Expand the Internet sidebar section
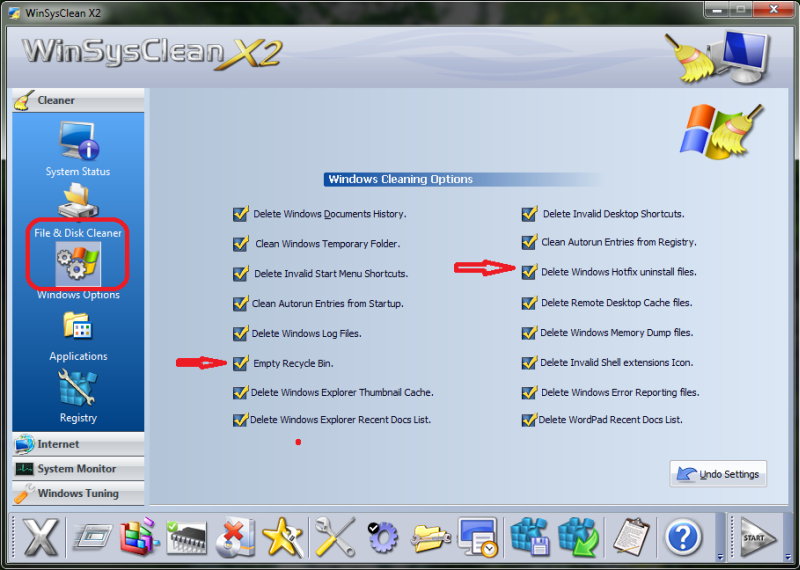800x570 pixels. pos(78,444)
